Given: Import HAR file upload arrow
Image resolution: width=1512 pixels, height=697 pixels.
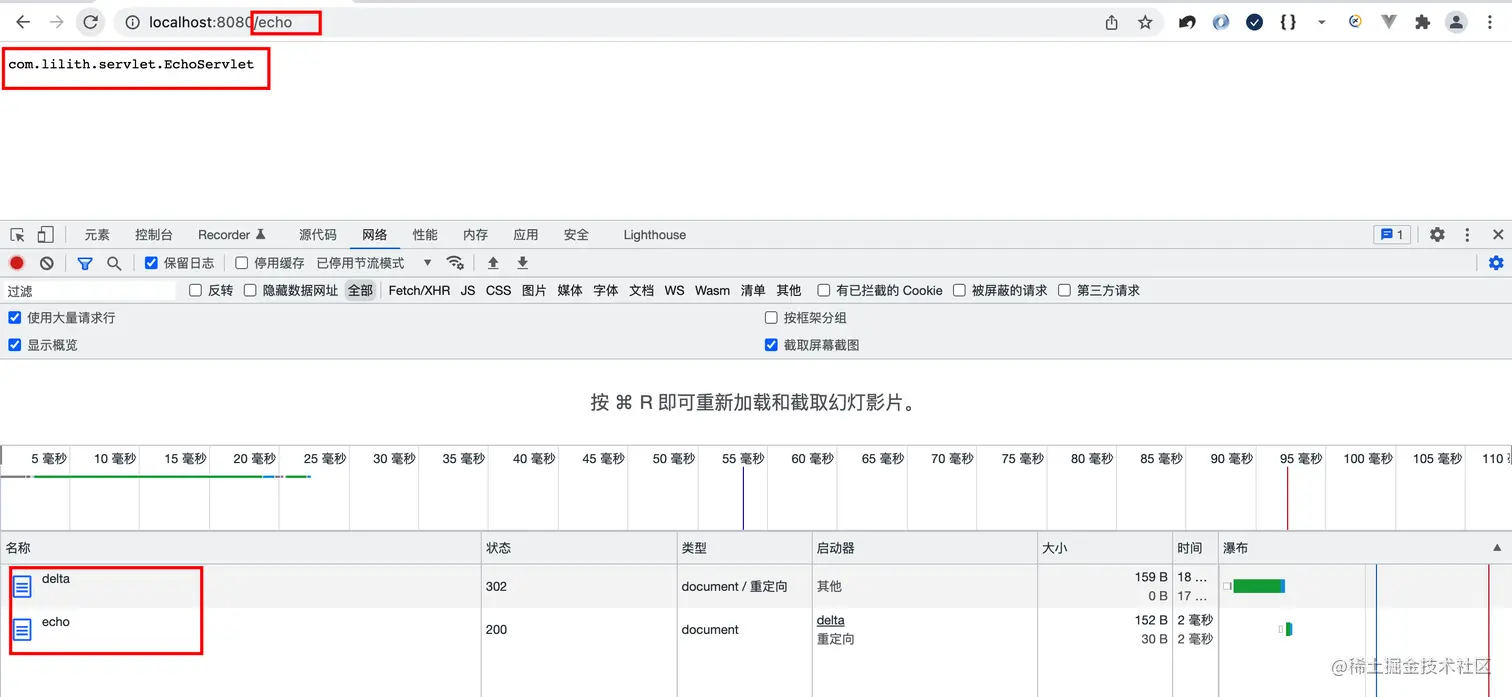Looking at the screenshot, I should [x=493, y=263].
